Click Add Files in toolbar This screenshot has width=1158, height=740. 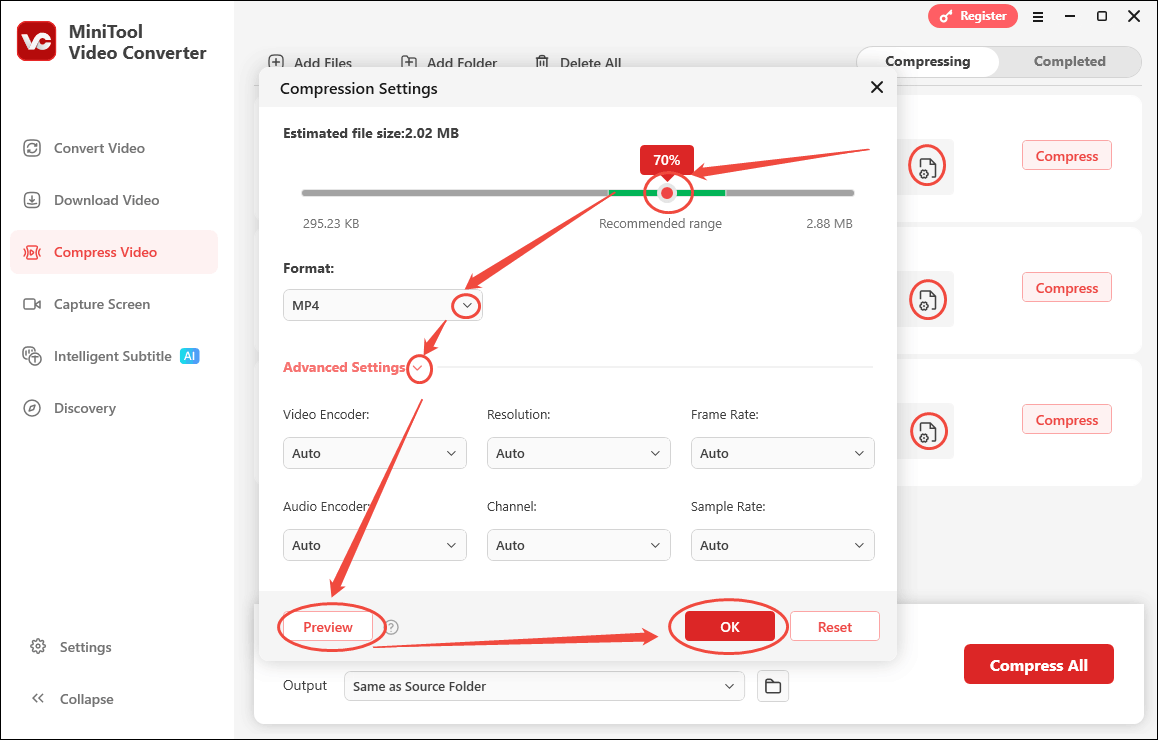pos(309,63)
